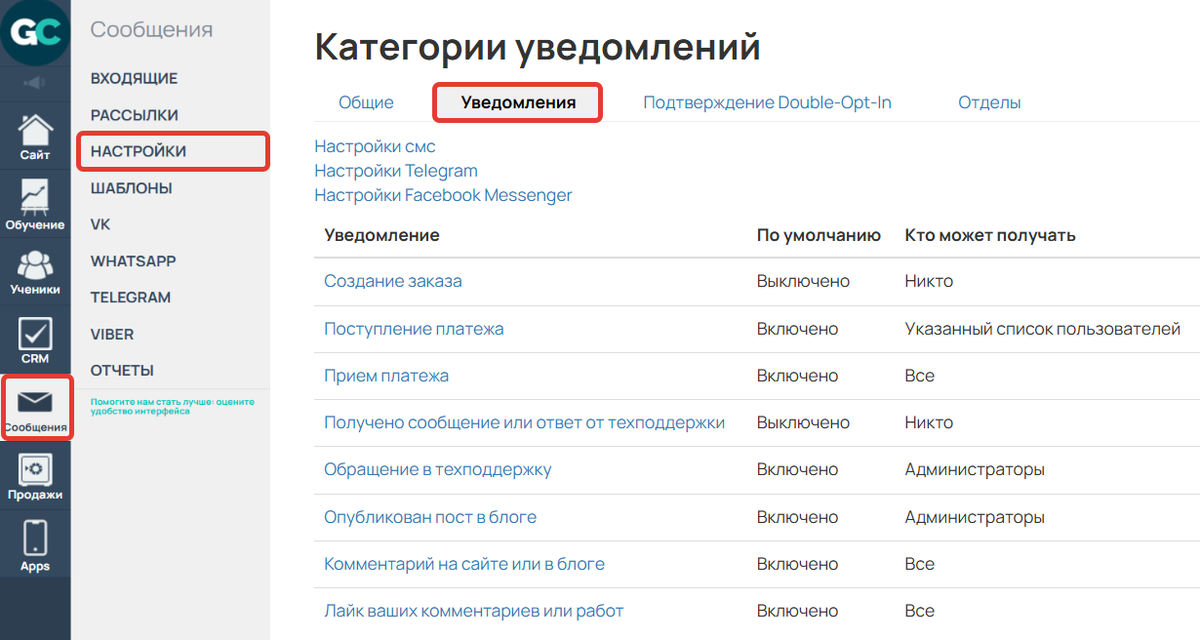Viewport: 1200px width, 640px height.
Task: Click the Категории уведомлений page heading
Action: click(537, 47)
